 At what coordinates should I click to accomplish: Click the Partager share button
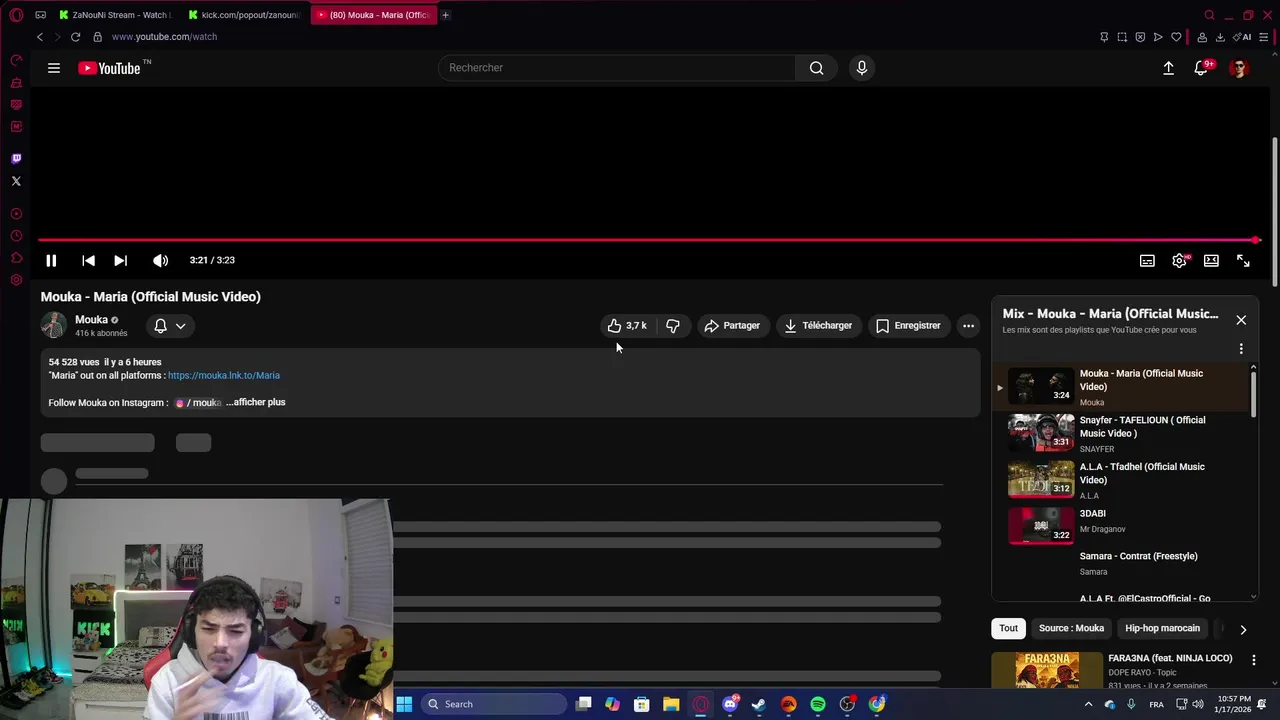pyautogui.click(x=732, y=326)
